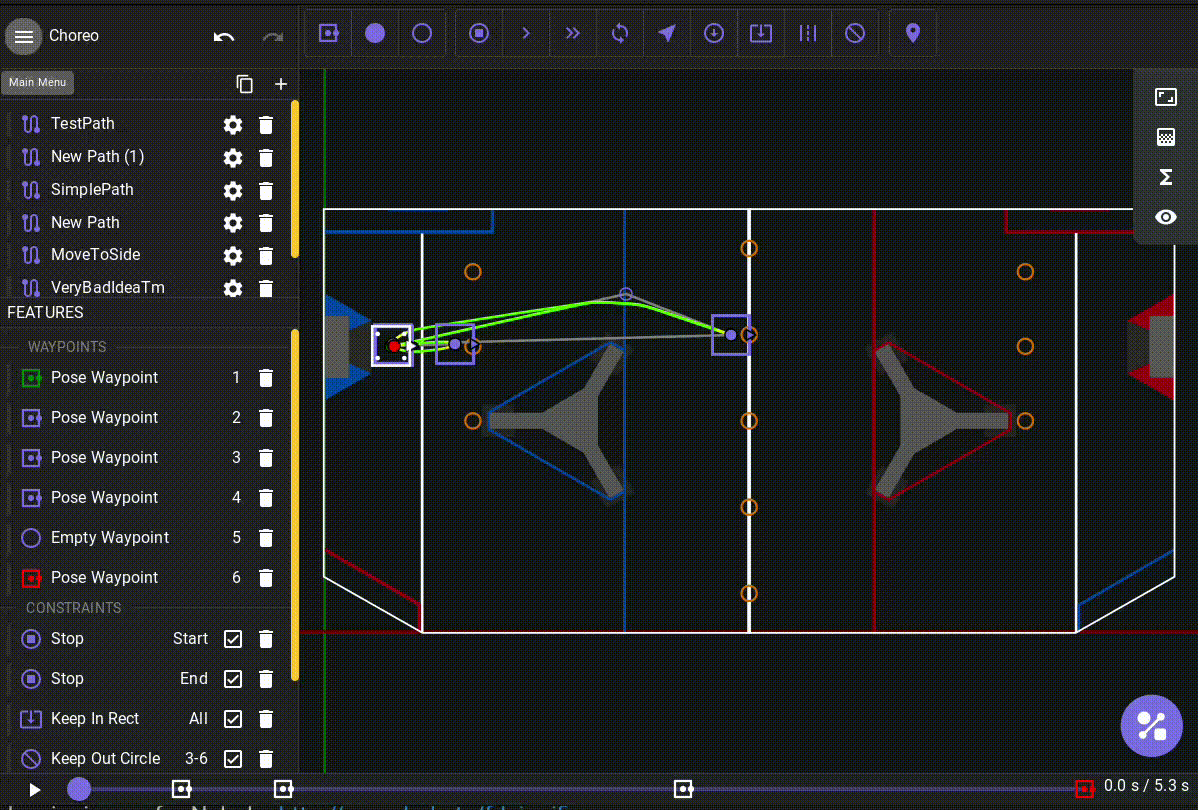Open the grid panel icon on right

[1166, 138]
